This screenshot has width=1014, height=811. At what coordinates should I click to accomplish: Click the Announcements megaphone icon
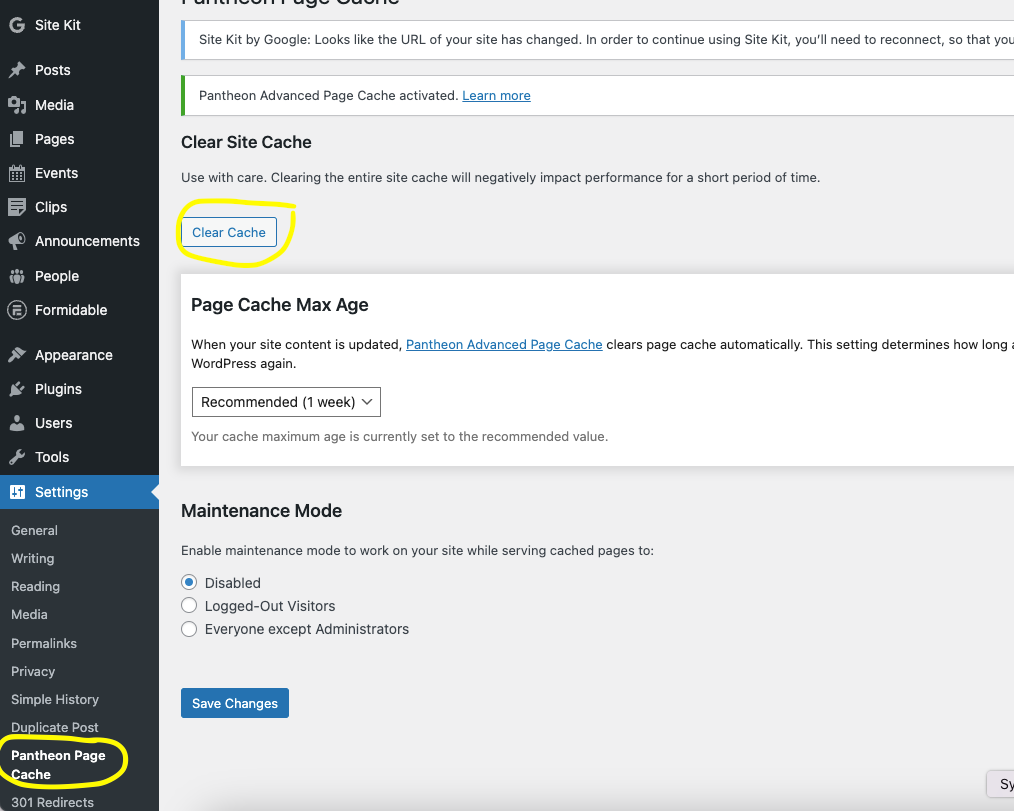[17, 241]
